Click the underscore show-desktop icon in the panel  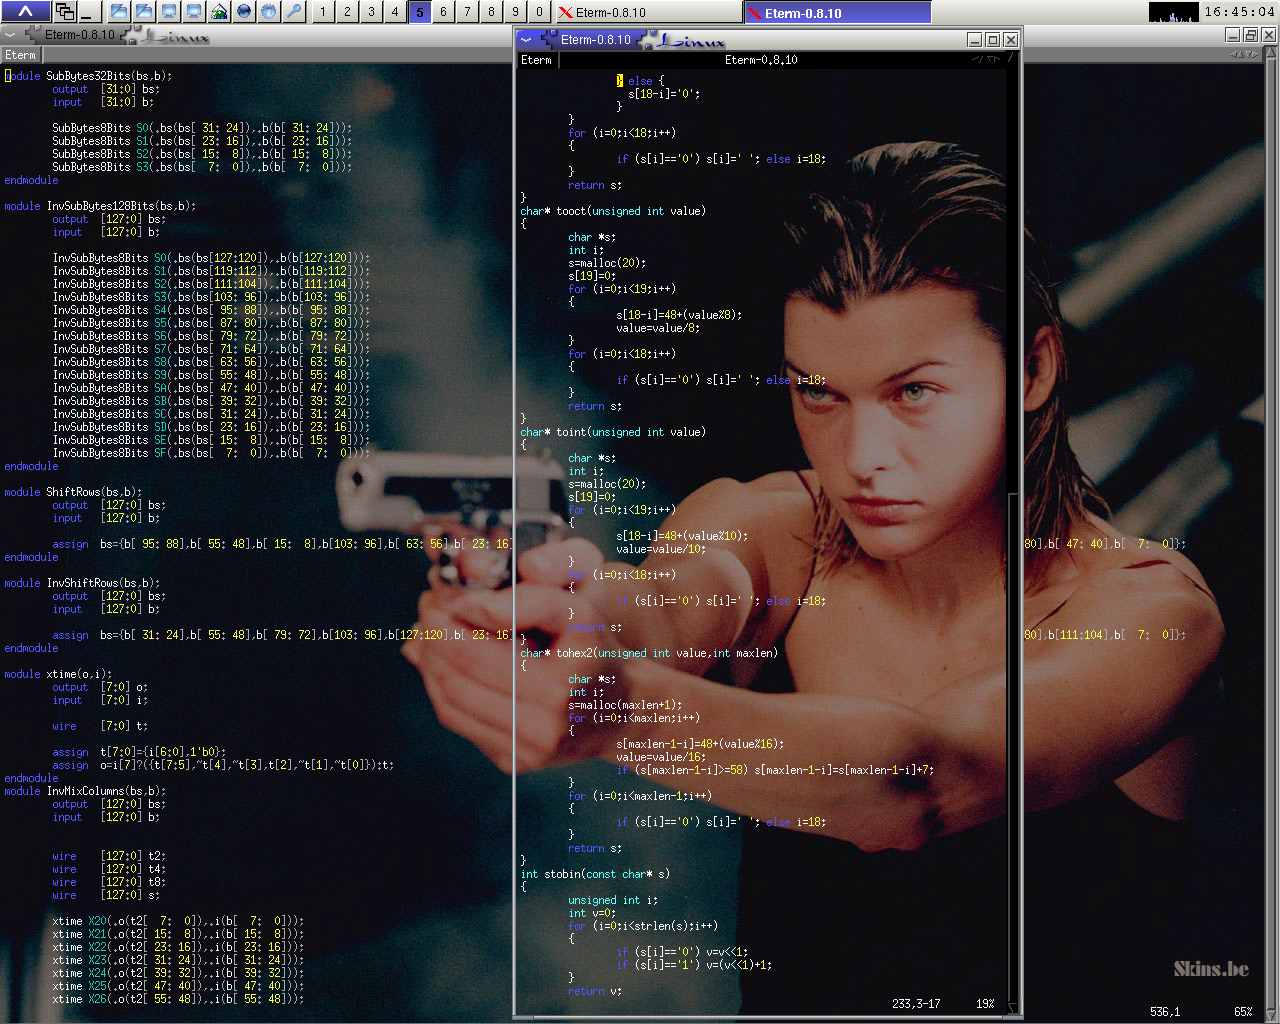88,12
